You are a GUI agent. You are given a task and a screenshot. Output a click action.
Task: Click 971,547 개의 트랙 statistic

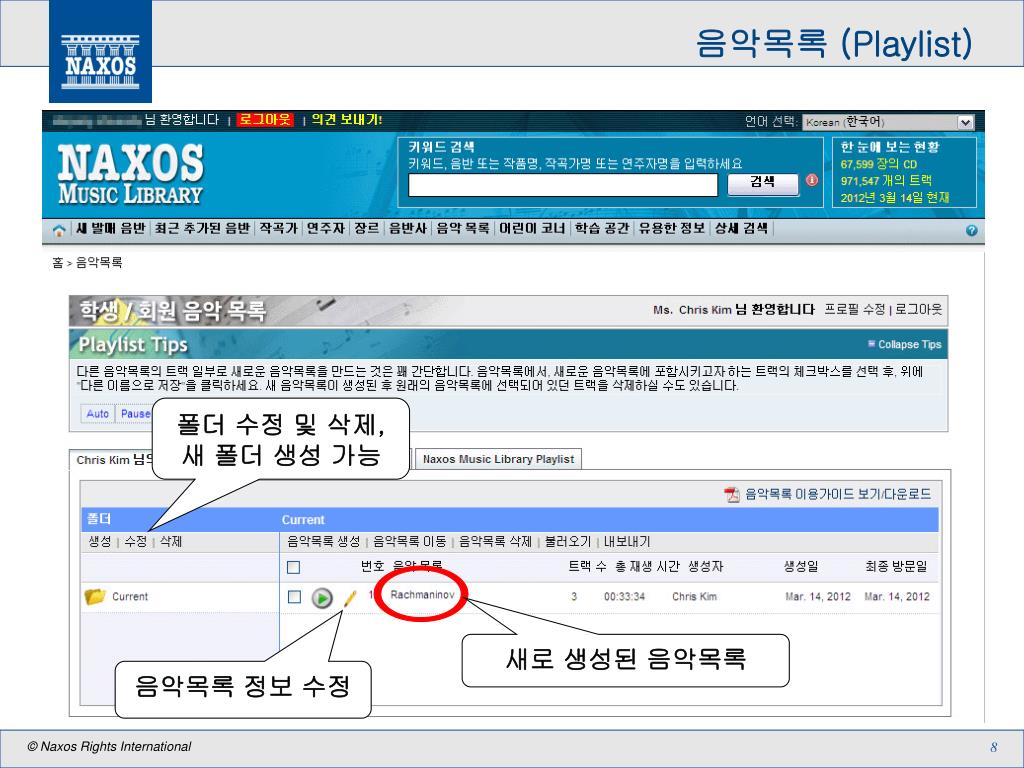[x=886, y=181]
